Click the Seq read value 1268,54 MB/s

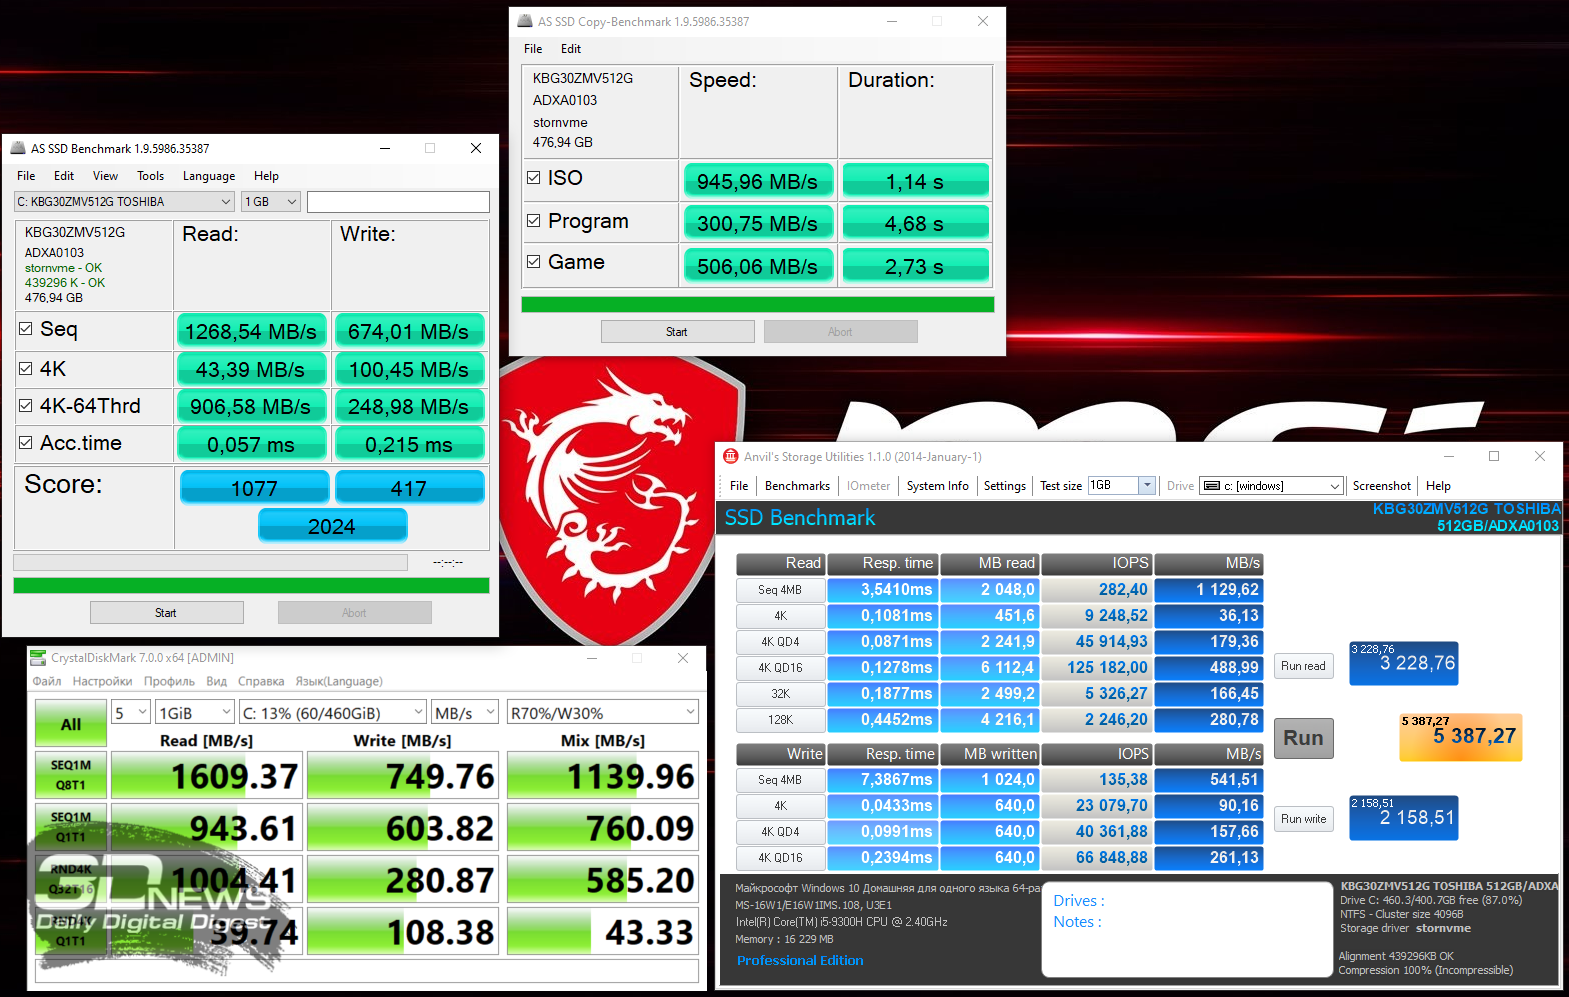click(x=251, y=331)
